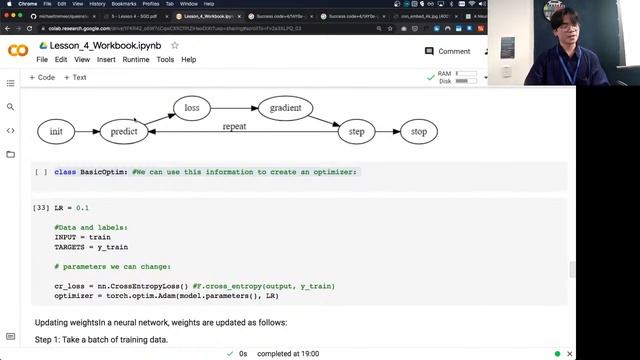Click 'Step 1: Take a batch of training data.'
640x360 pixels.
click(x=101, y=340)
